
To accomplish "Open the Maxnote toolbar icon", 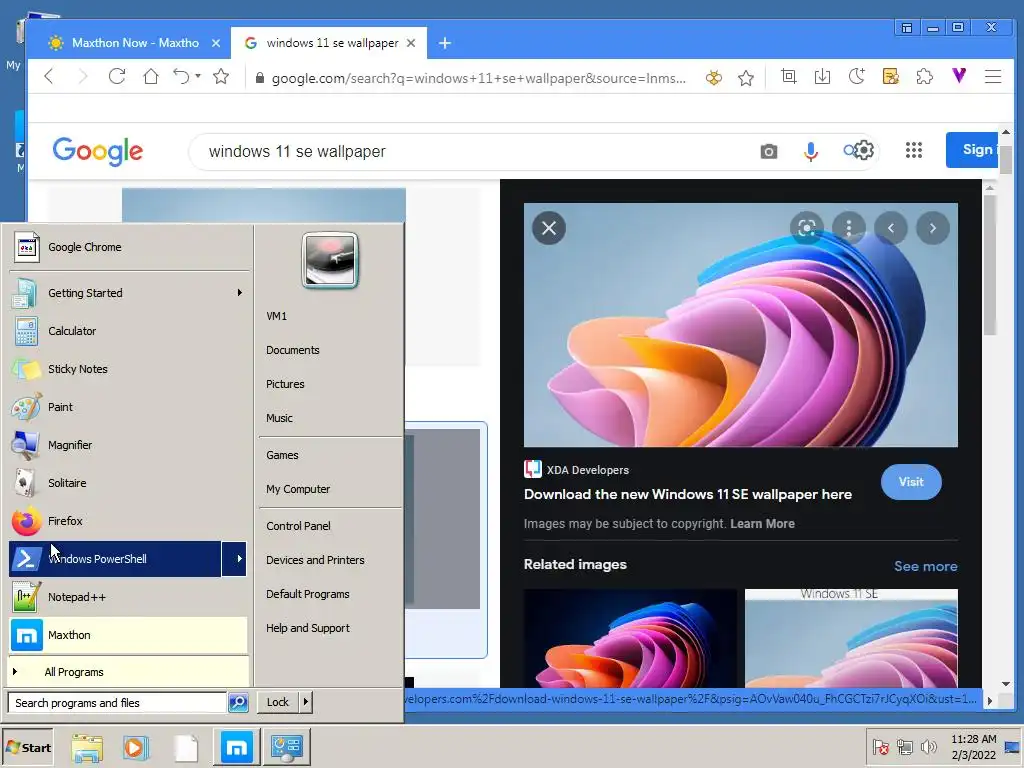I will [890, 77].
